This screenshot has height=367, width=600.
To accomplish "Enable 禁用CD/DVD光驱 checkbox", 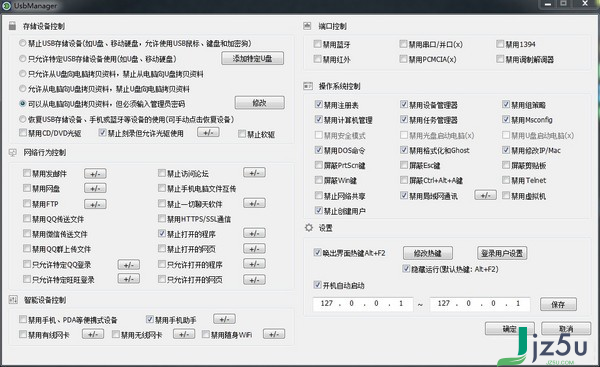I will click(x=23, y=133).
